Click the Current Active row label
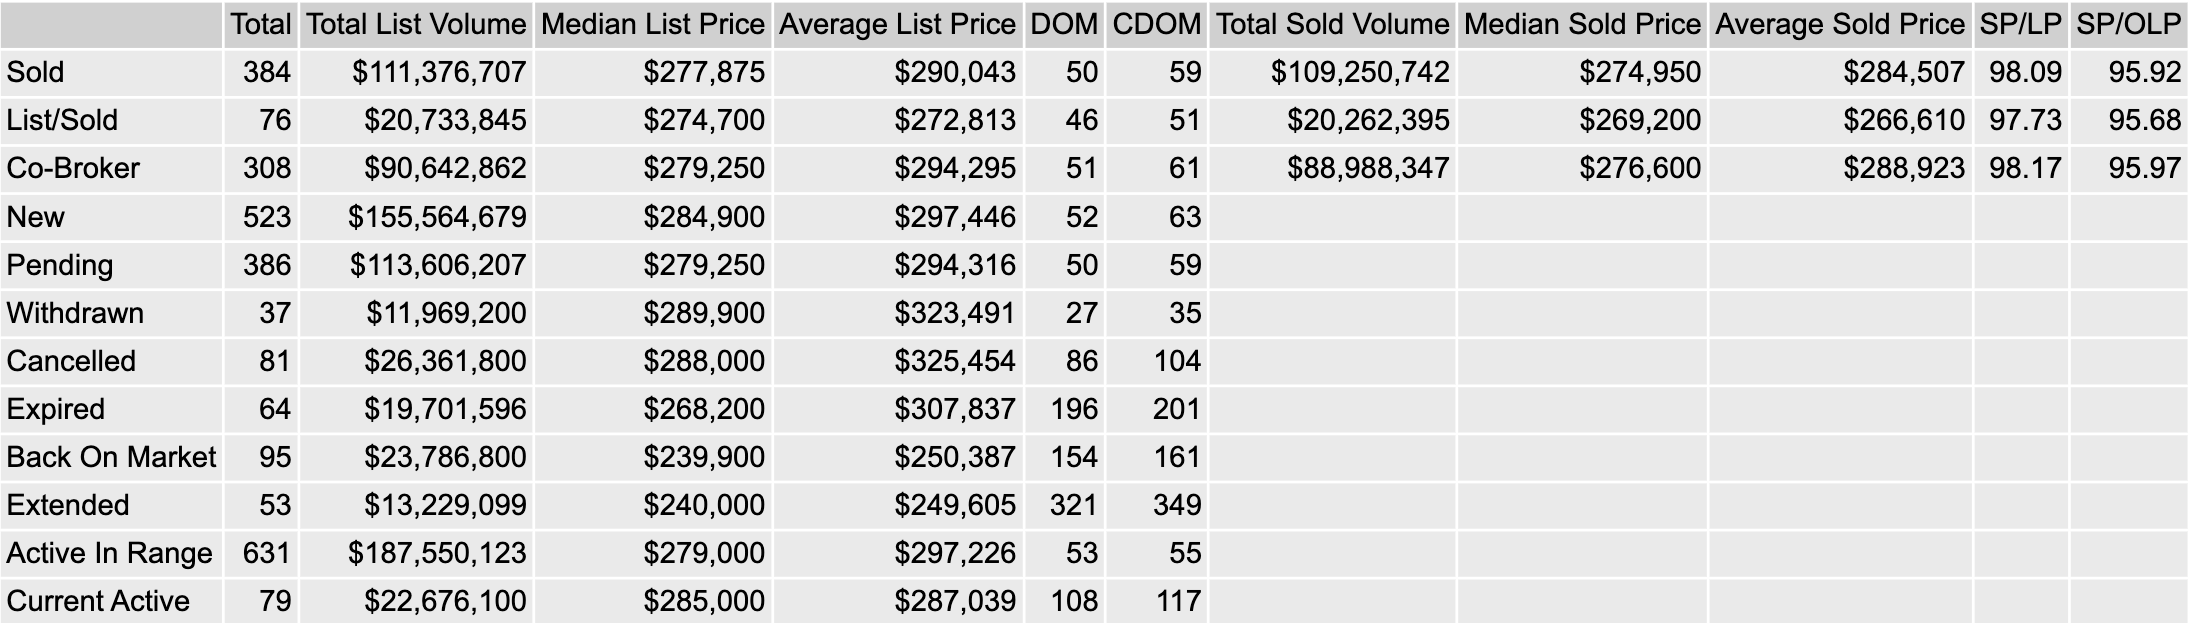 click(98, 601)
